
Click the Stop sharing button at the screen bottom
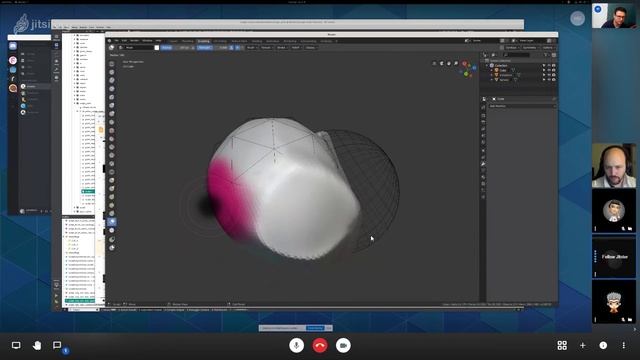pos(315,328)
